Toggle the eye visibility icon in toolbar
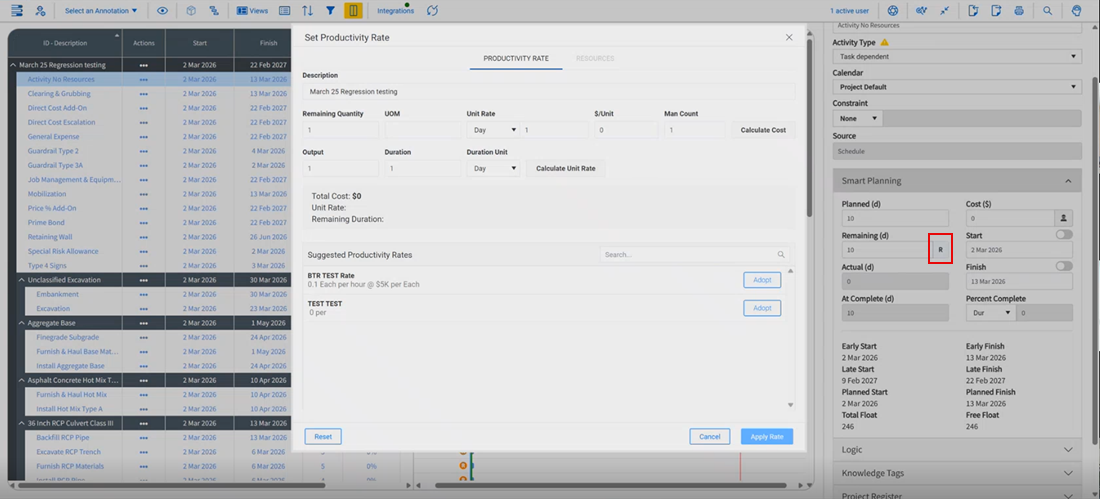The height and width of the screenshot is (499, 1100). (x=162, y=11)
